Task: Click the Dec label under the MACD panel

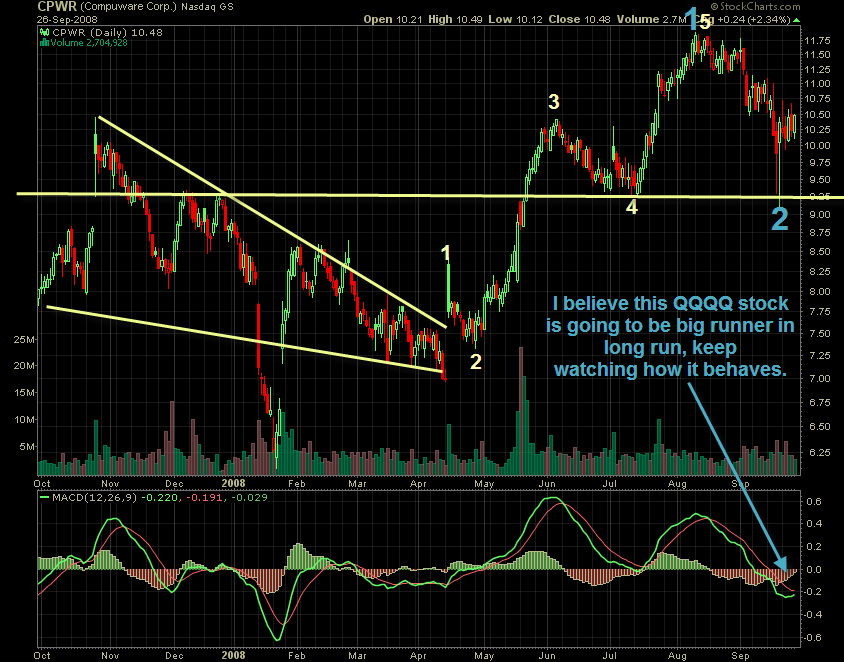Action: pos(174,656)
